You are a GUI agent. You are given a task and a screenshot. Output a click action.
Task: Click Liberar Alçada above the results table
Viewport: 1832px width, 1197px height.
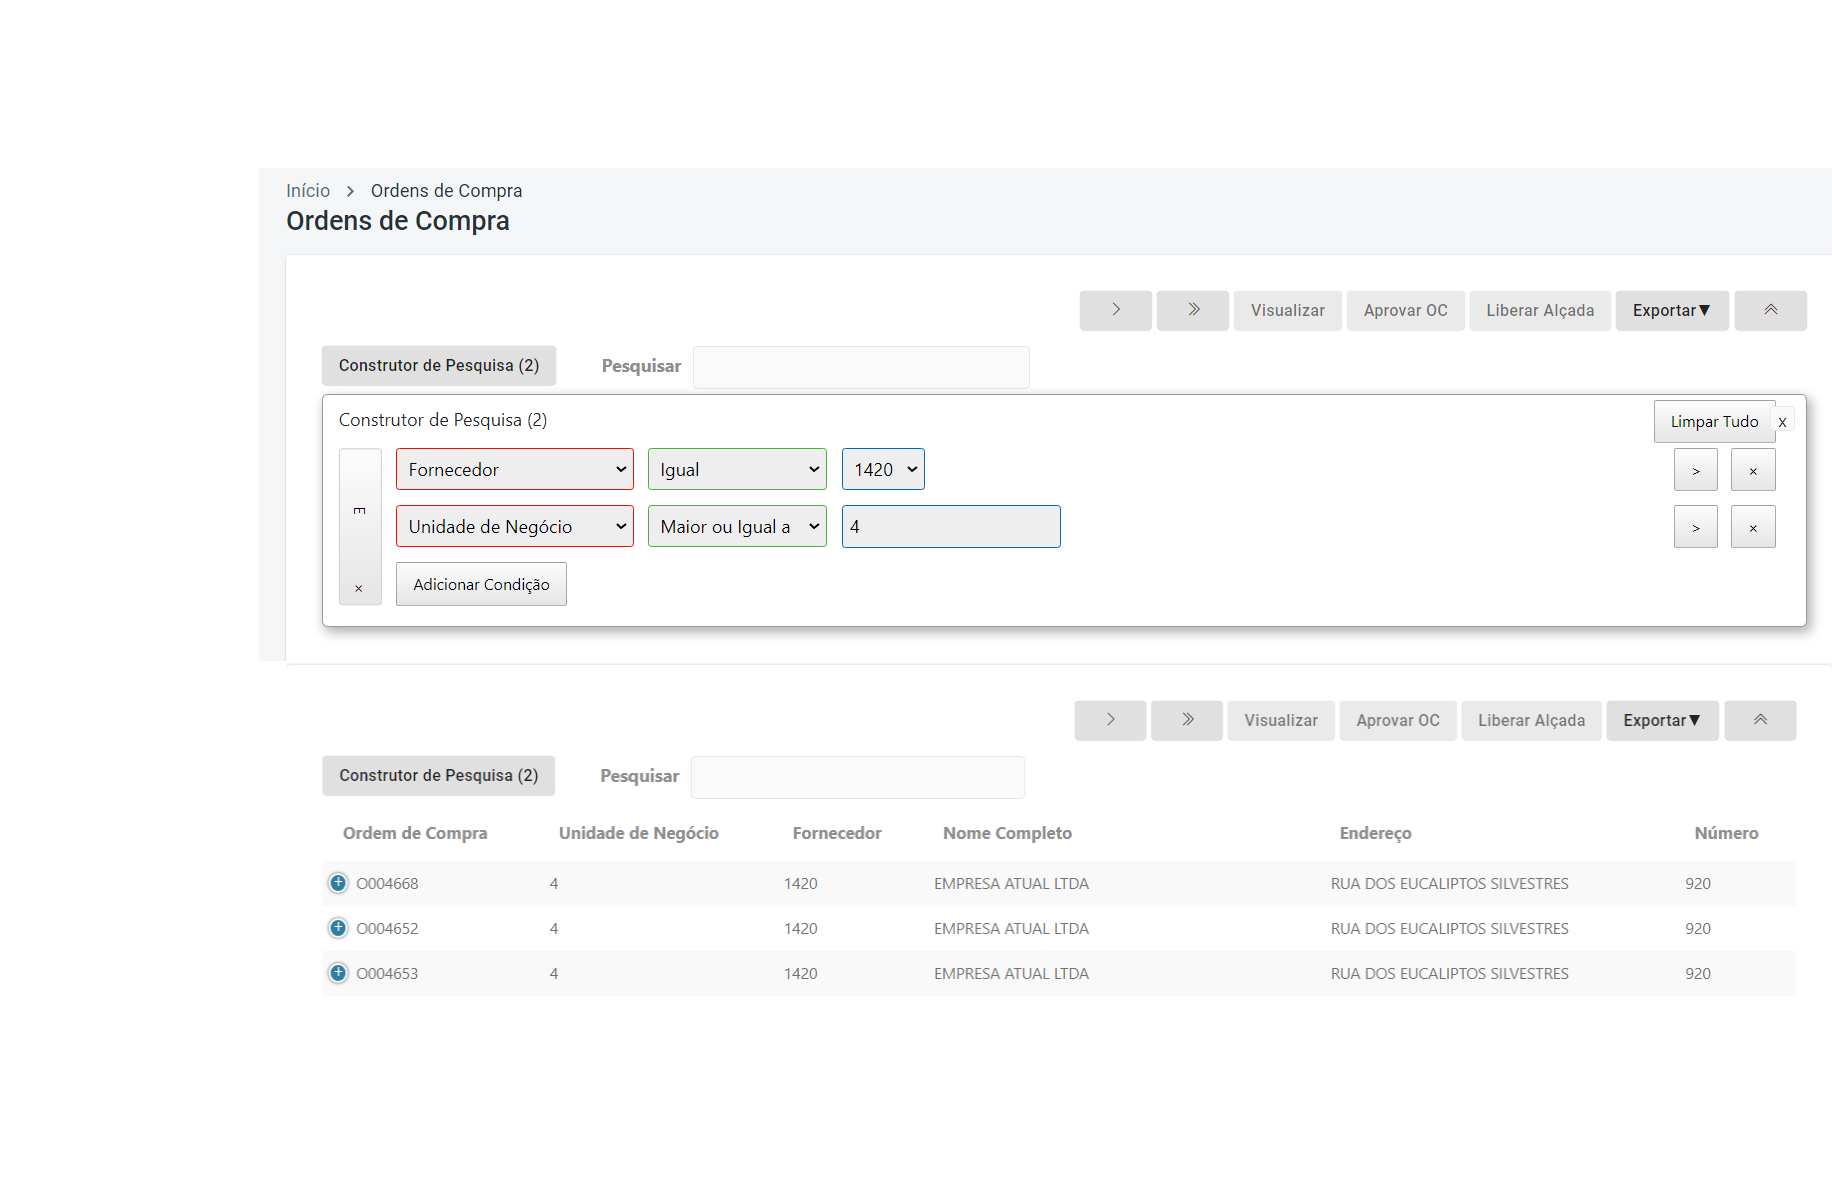click(1532, 720)
